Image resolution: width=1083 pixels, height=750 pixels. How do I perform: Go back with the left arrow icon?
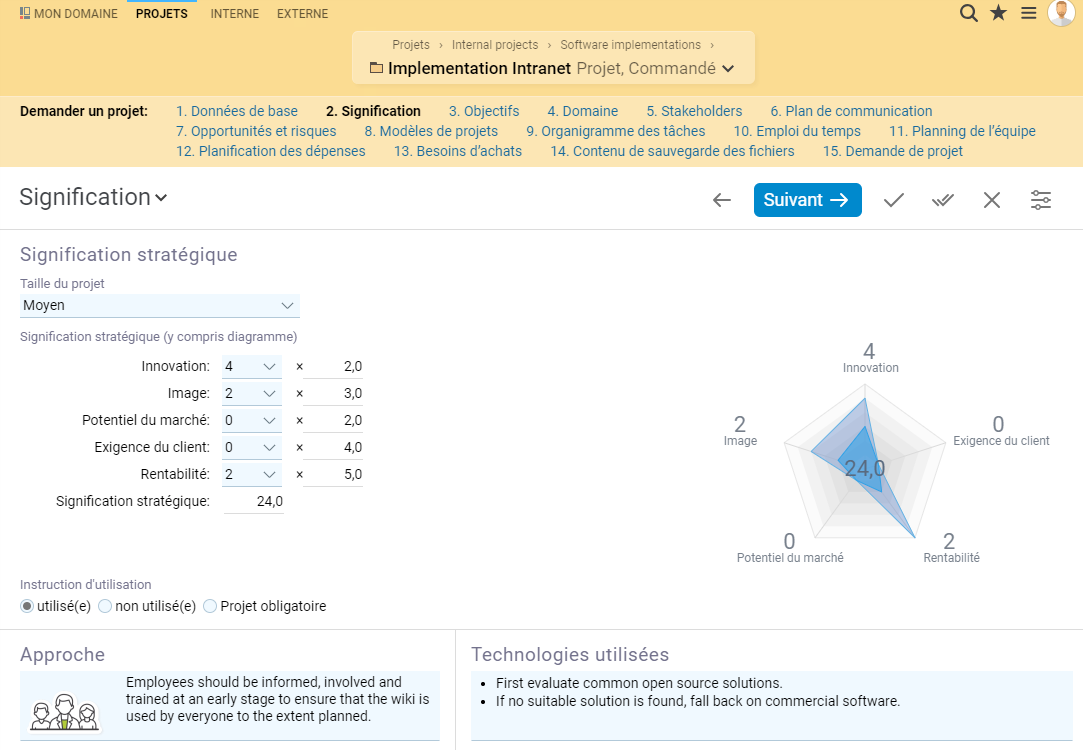[722, 200]
